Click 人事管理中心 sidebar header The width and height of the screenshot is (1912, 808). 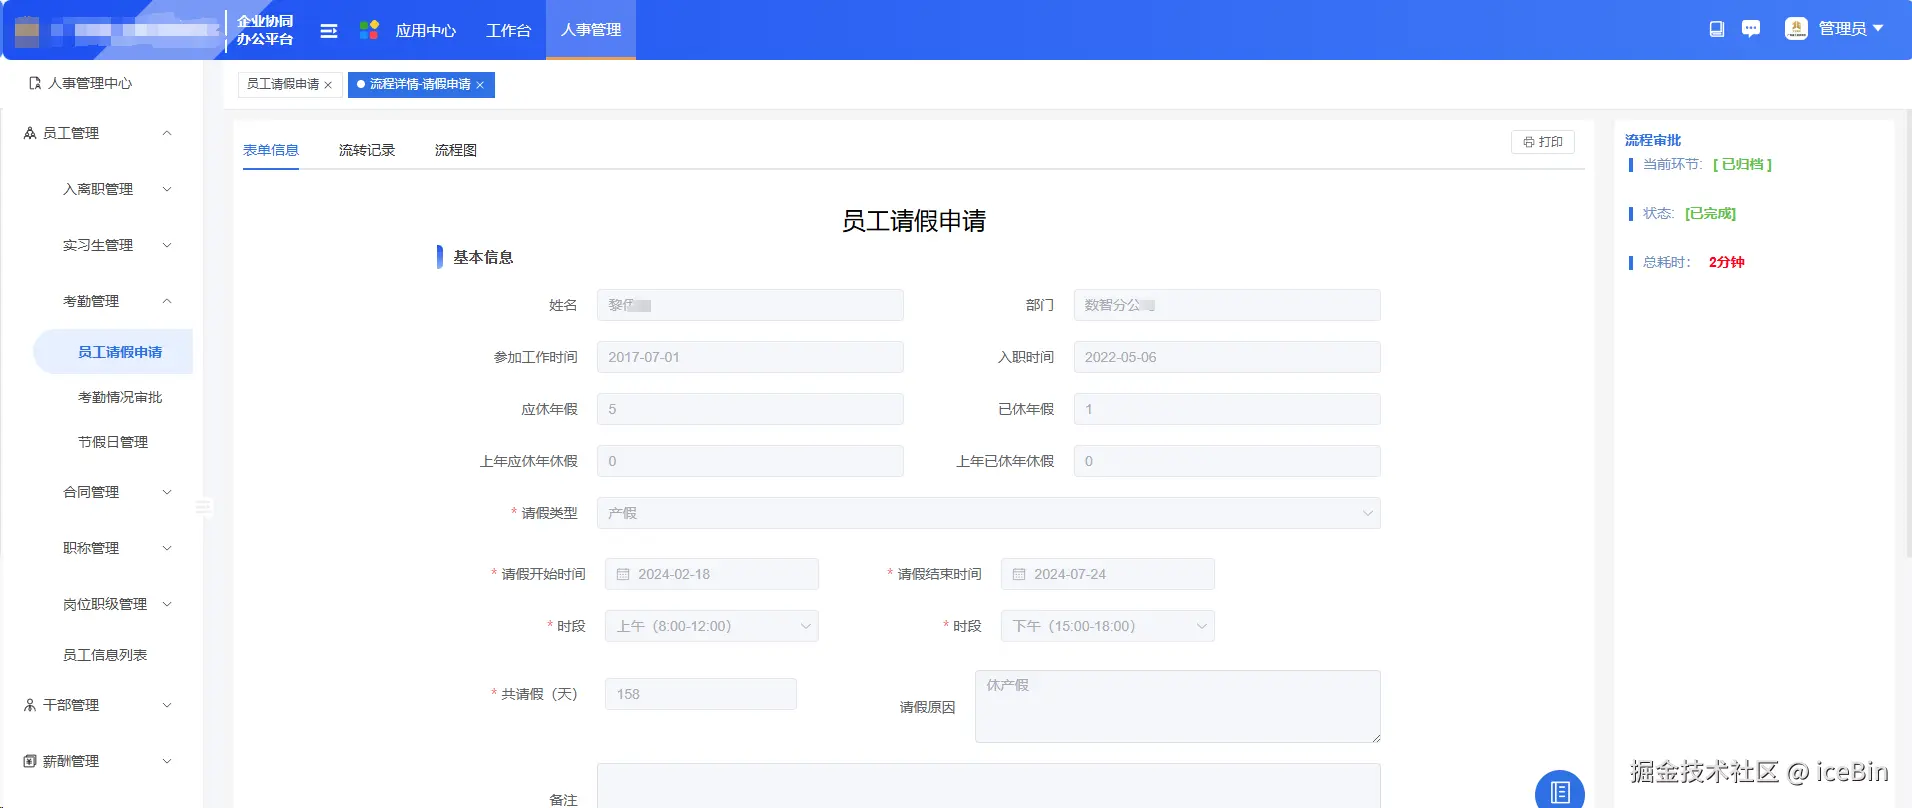pyautogui.click(x=90, y=83)
